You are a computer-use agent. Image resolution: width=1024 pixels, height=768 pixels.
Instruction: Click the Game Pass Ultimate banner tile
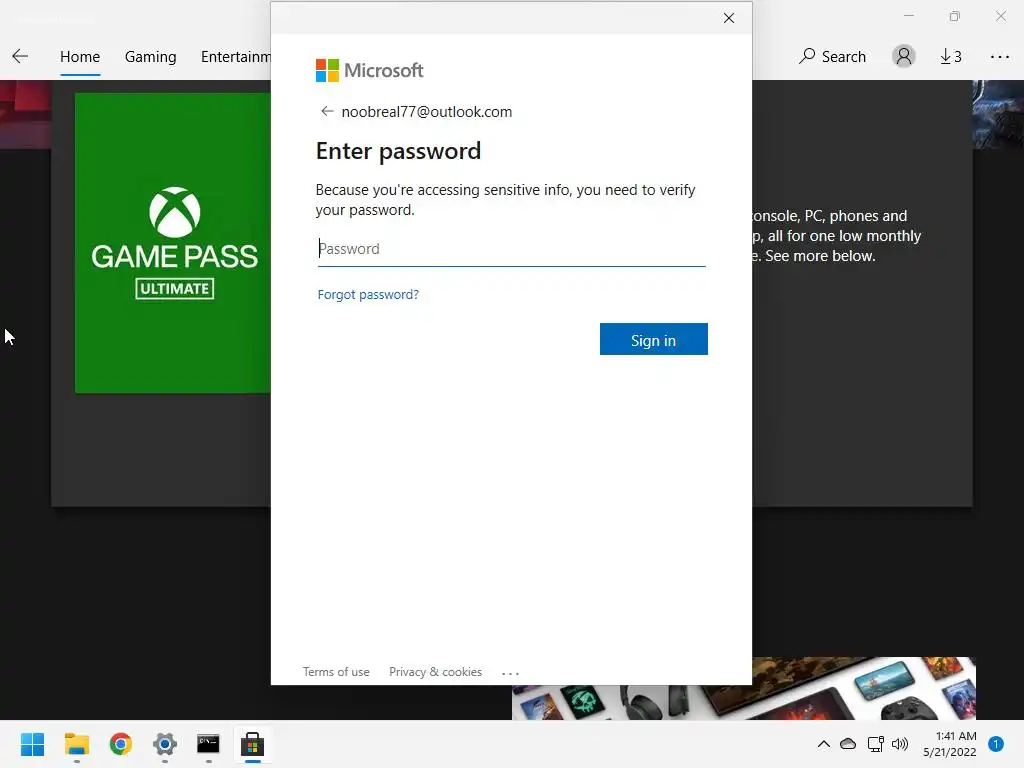(x=172, y=243)
